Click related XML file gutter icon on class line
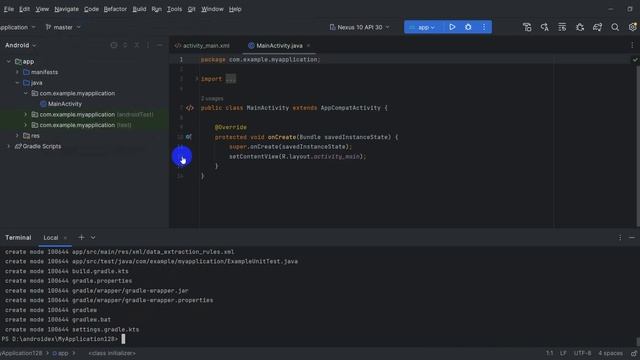Image resolution: width=640 pixels, height=360 pixels. [189, 108]
